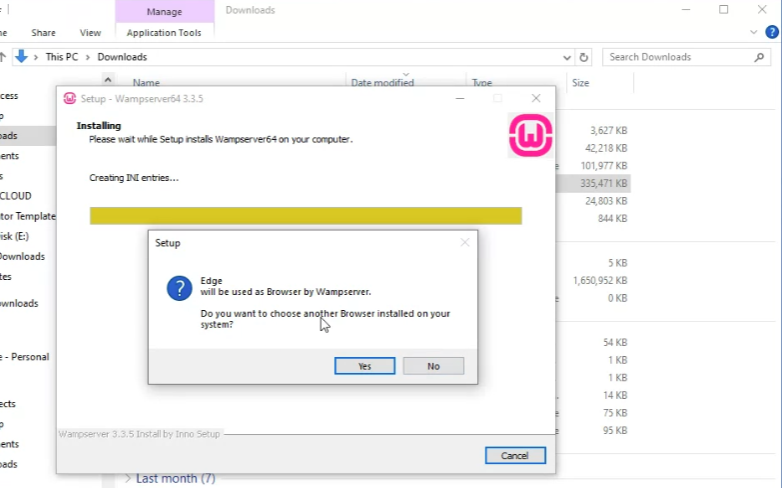Expand the Last month (7) group
Image resolution: width=782 pixels, height=488 pixels.
128,479
